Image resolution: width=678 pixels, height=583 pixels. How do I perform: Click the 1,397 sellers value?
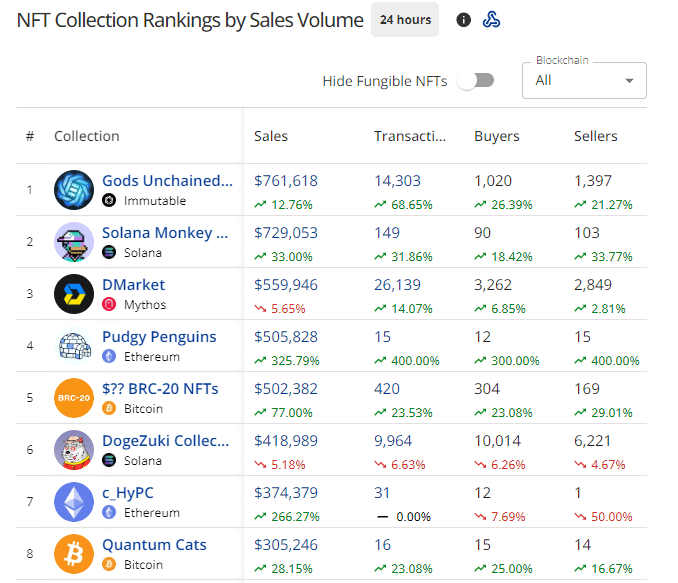pos(593,181)
